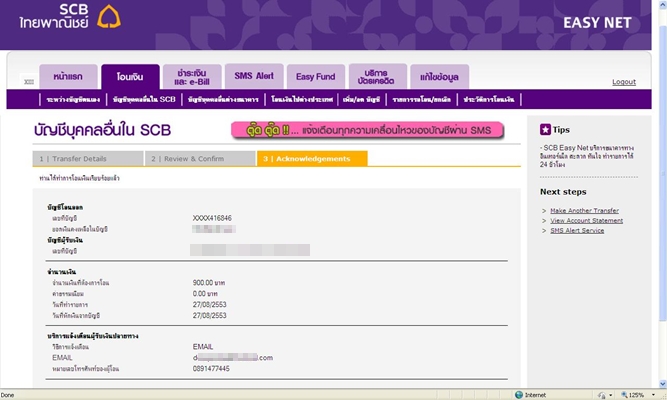The image size is (667, 400).
Task: Open the บริการบัตรเครดิต credit card tab
Action: coord(378,77)
